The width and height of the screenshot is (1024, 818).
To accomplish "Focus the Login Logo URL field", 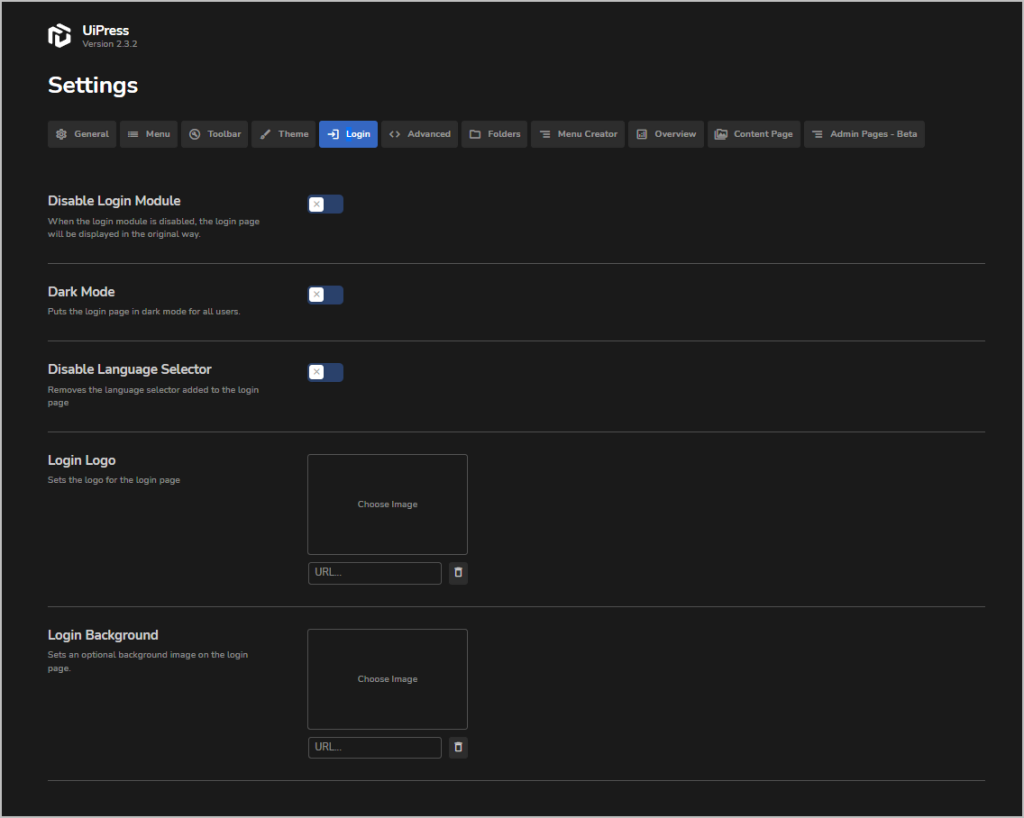I will [375, 573].
